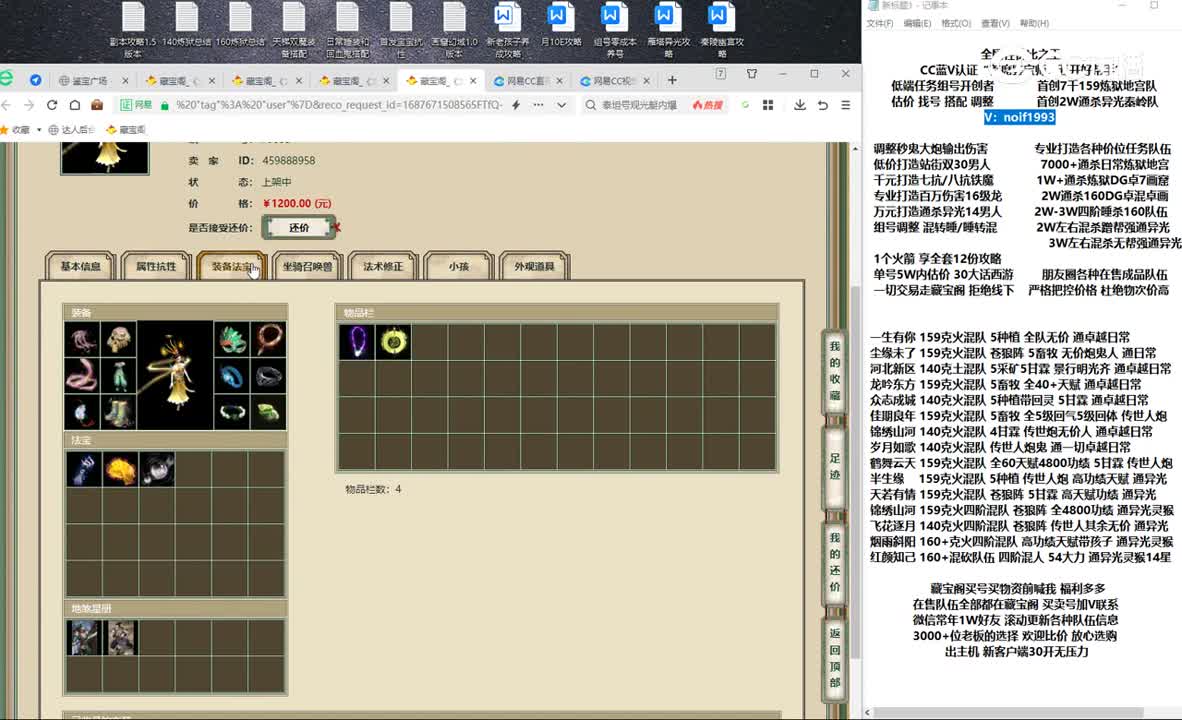
Task: Click the second 地煞星册 card thumbnail
Action: [121, 638]
